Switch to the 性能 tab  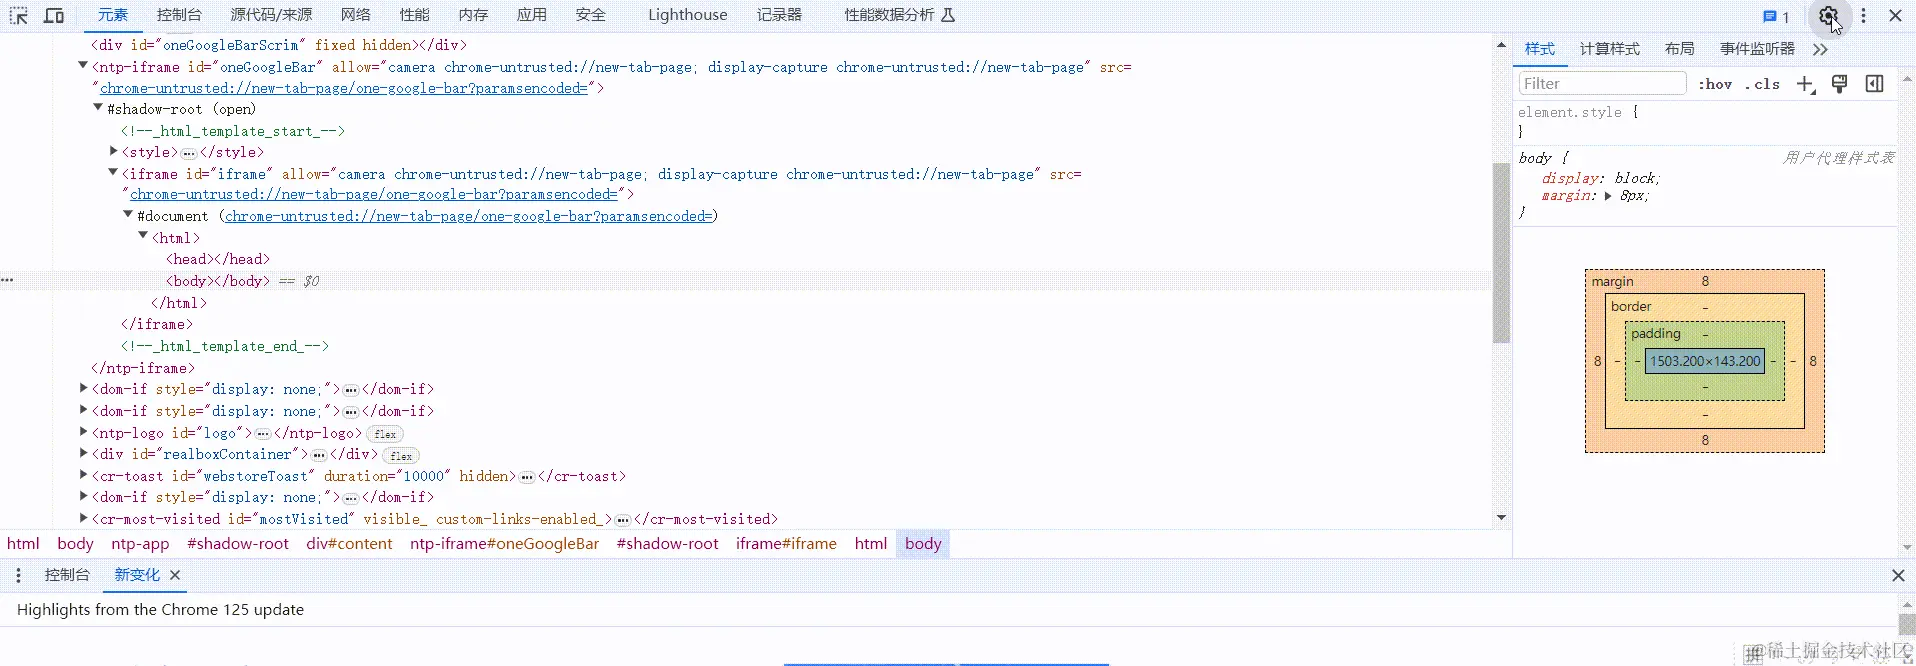pos(414,15)
